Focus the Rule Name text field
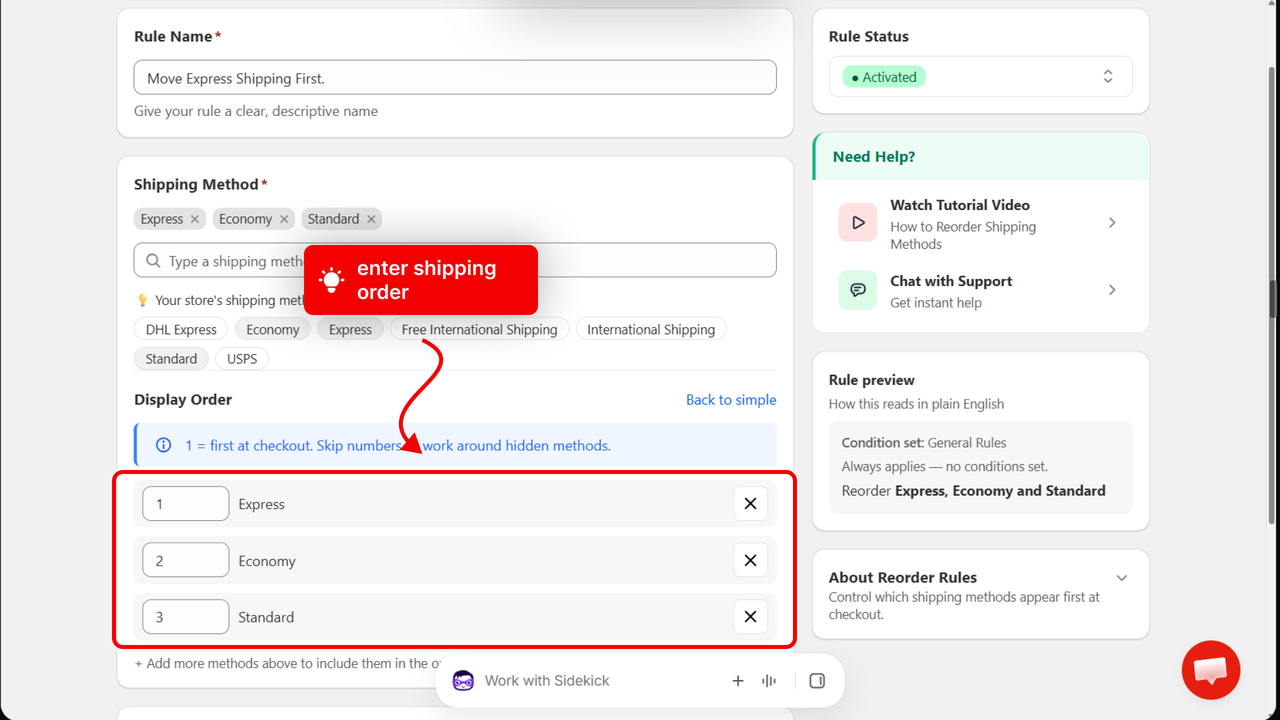 click(455, 78)
